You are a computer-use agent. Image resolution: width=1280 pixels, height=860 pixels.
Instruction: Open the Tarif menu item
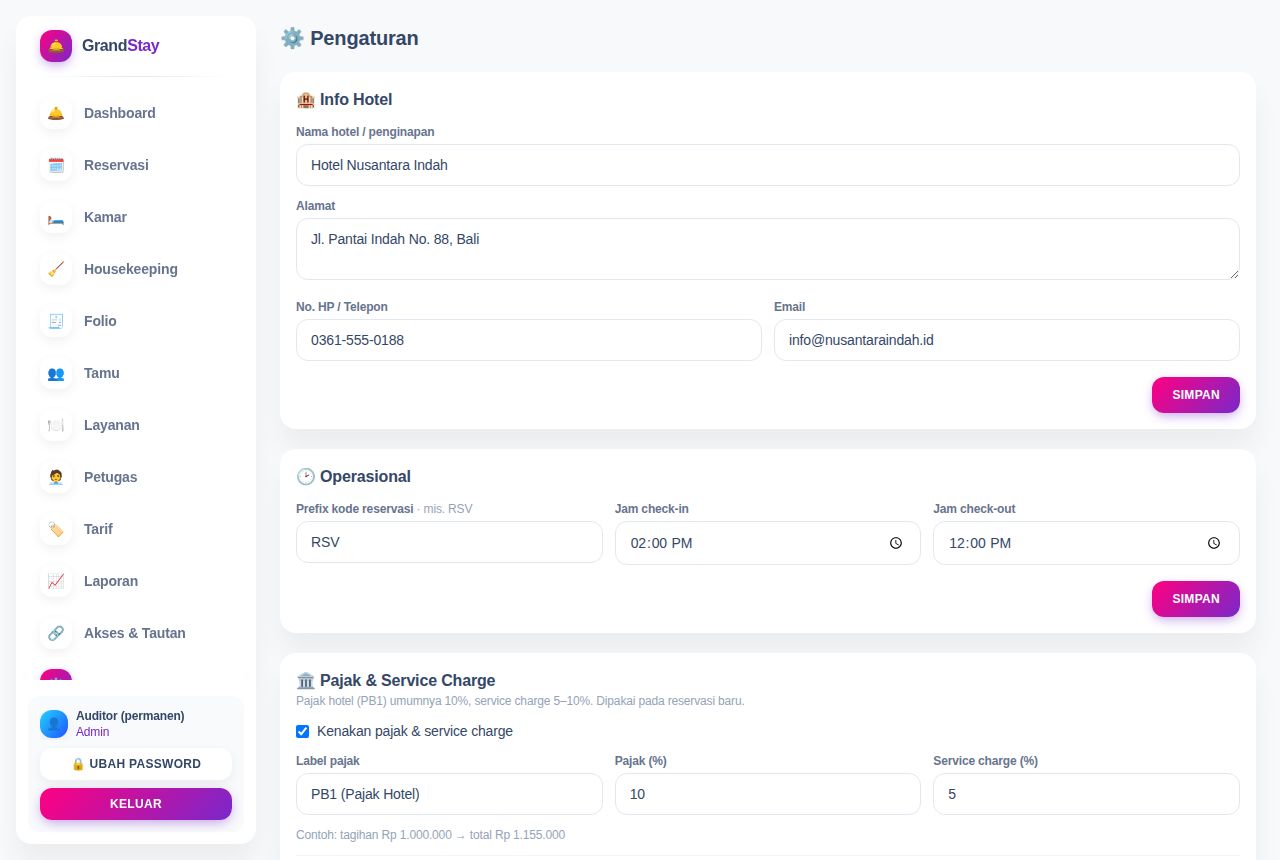136,529
